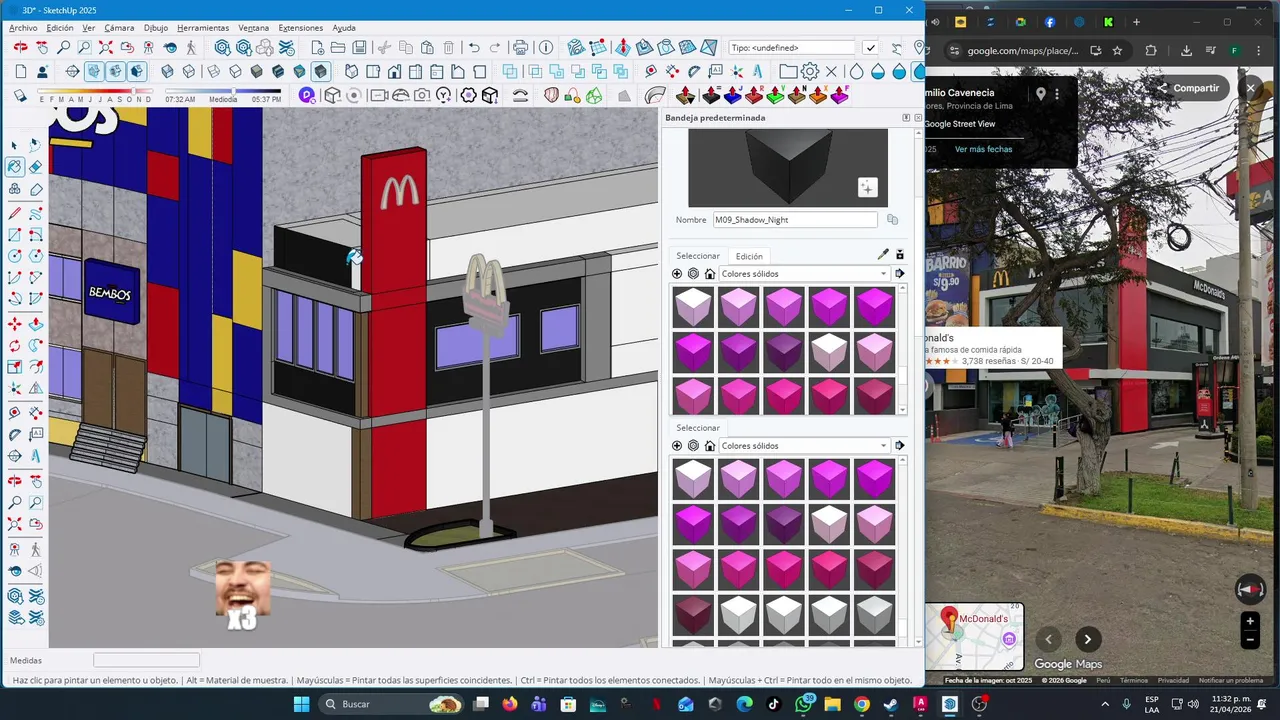The height and width of the screenshot is (720, 1280).
Task: Toggle the tray auto-hide pin
Action: [906, 117]
